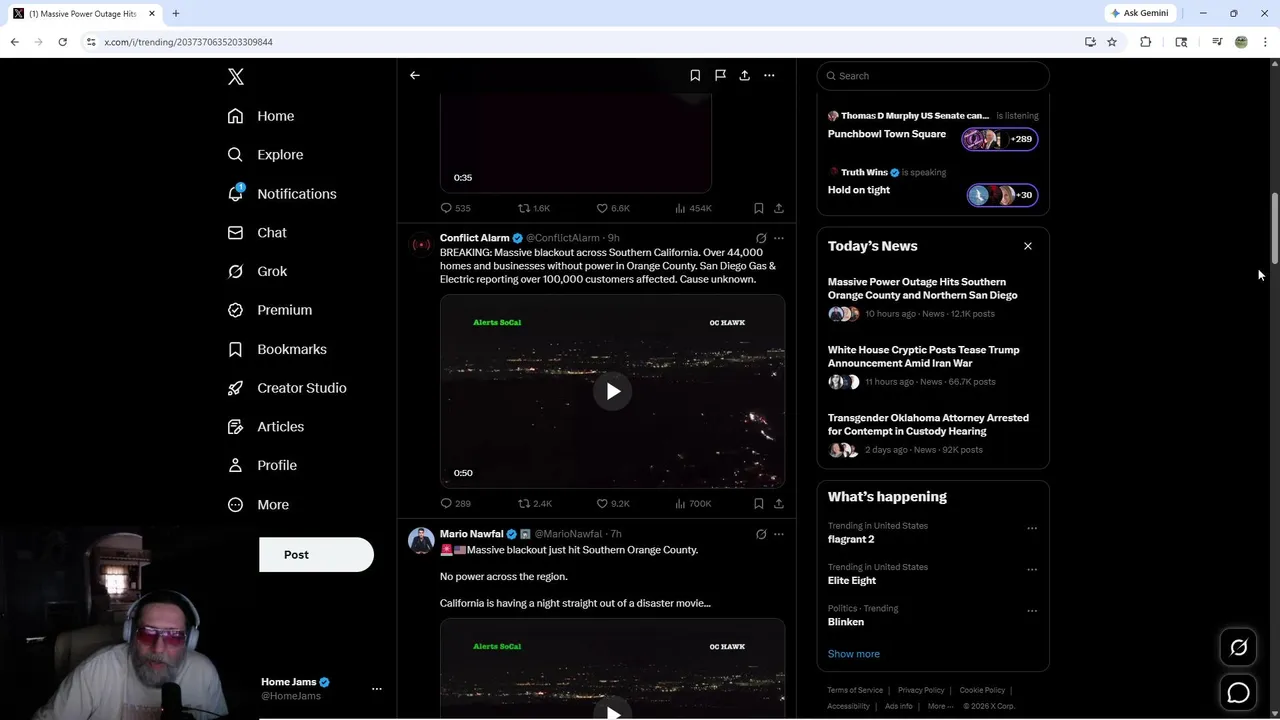Open Premium from the sidebar
The image size is (1280, 720).
pos(270,310)
